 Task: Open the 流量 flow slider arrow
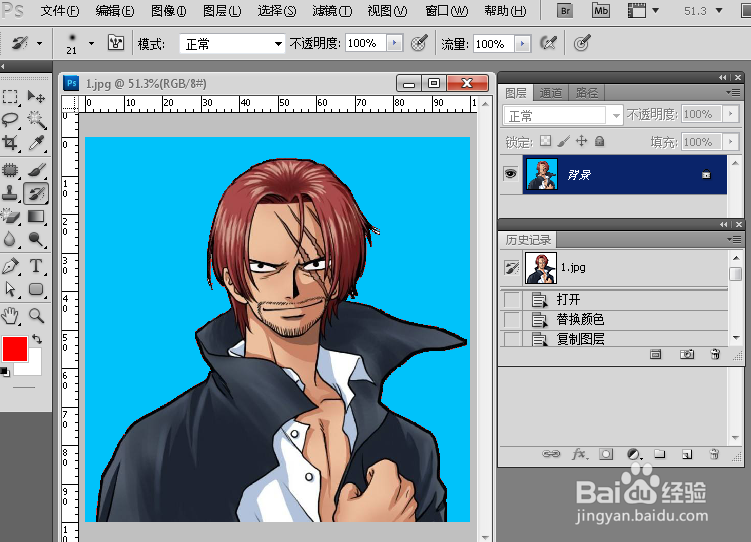(x=523, y=44)
